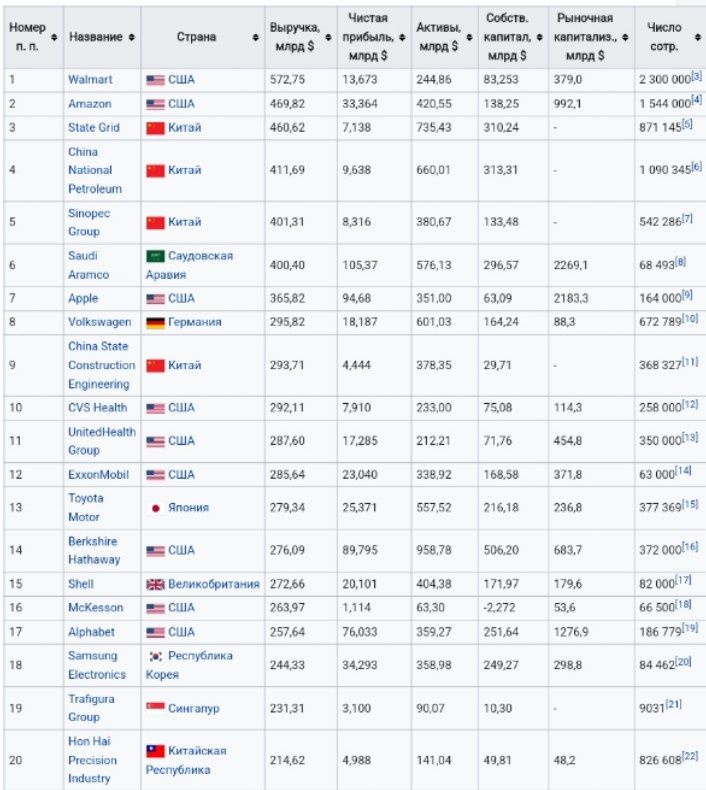Open the Великобритания country link
The height and width of the screenshot is (790, 706).
[x=214, y=584]
